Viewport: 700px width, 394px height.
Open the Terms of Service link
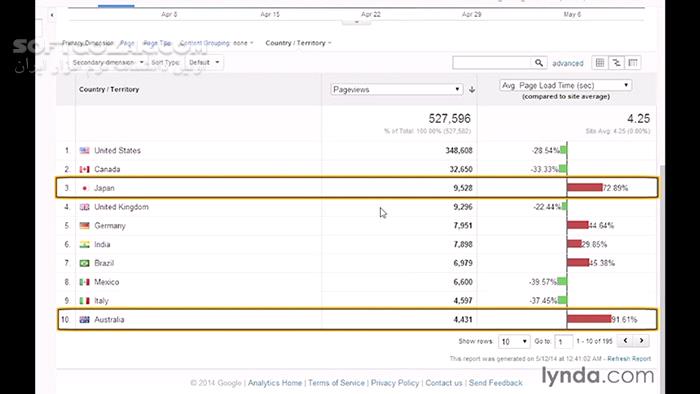[336, 383]
